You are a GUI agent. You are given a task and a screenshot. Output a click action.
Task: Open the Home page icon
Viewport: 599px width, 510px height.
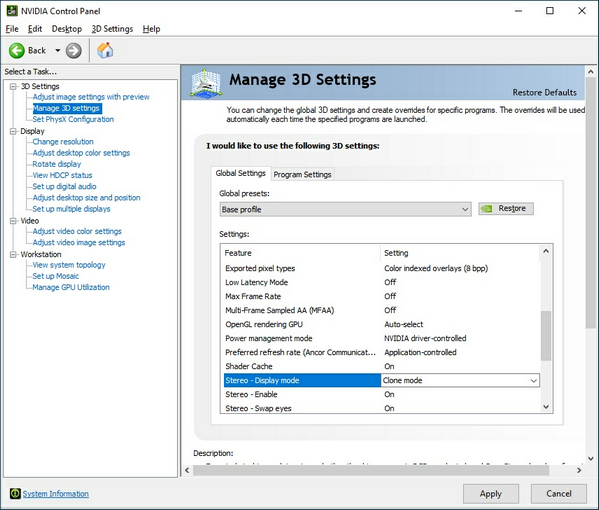coord(105,50)
